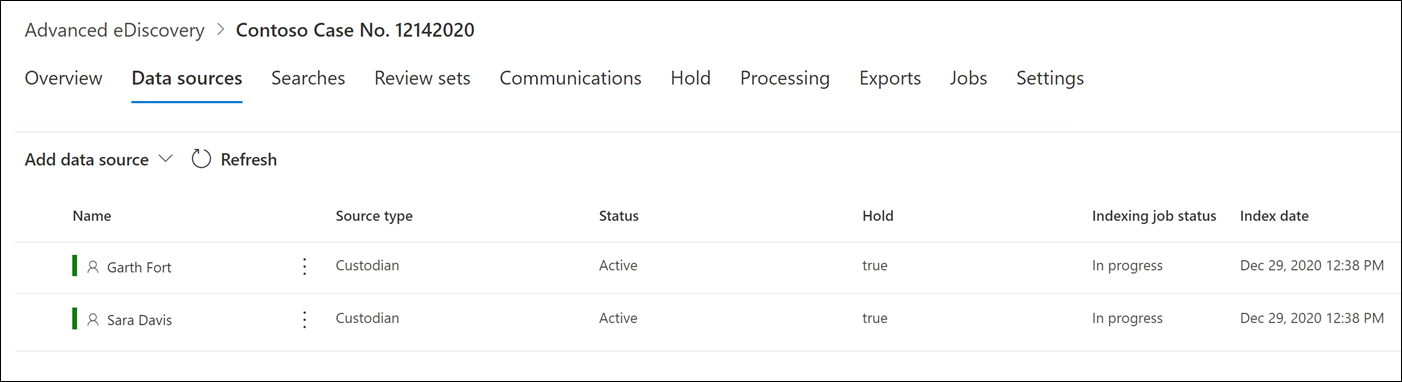View the Jobs tab

(969, 78)
